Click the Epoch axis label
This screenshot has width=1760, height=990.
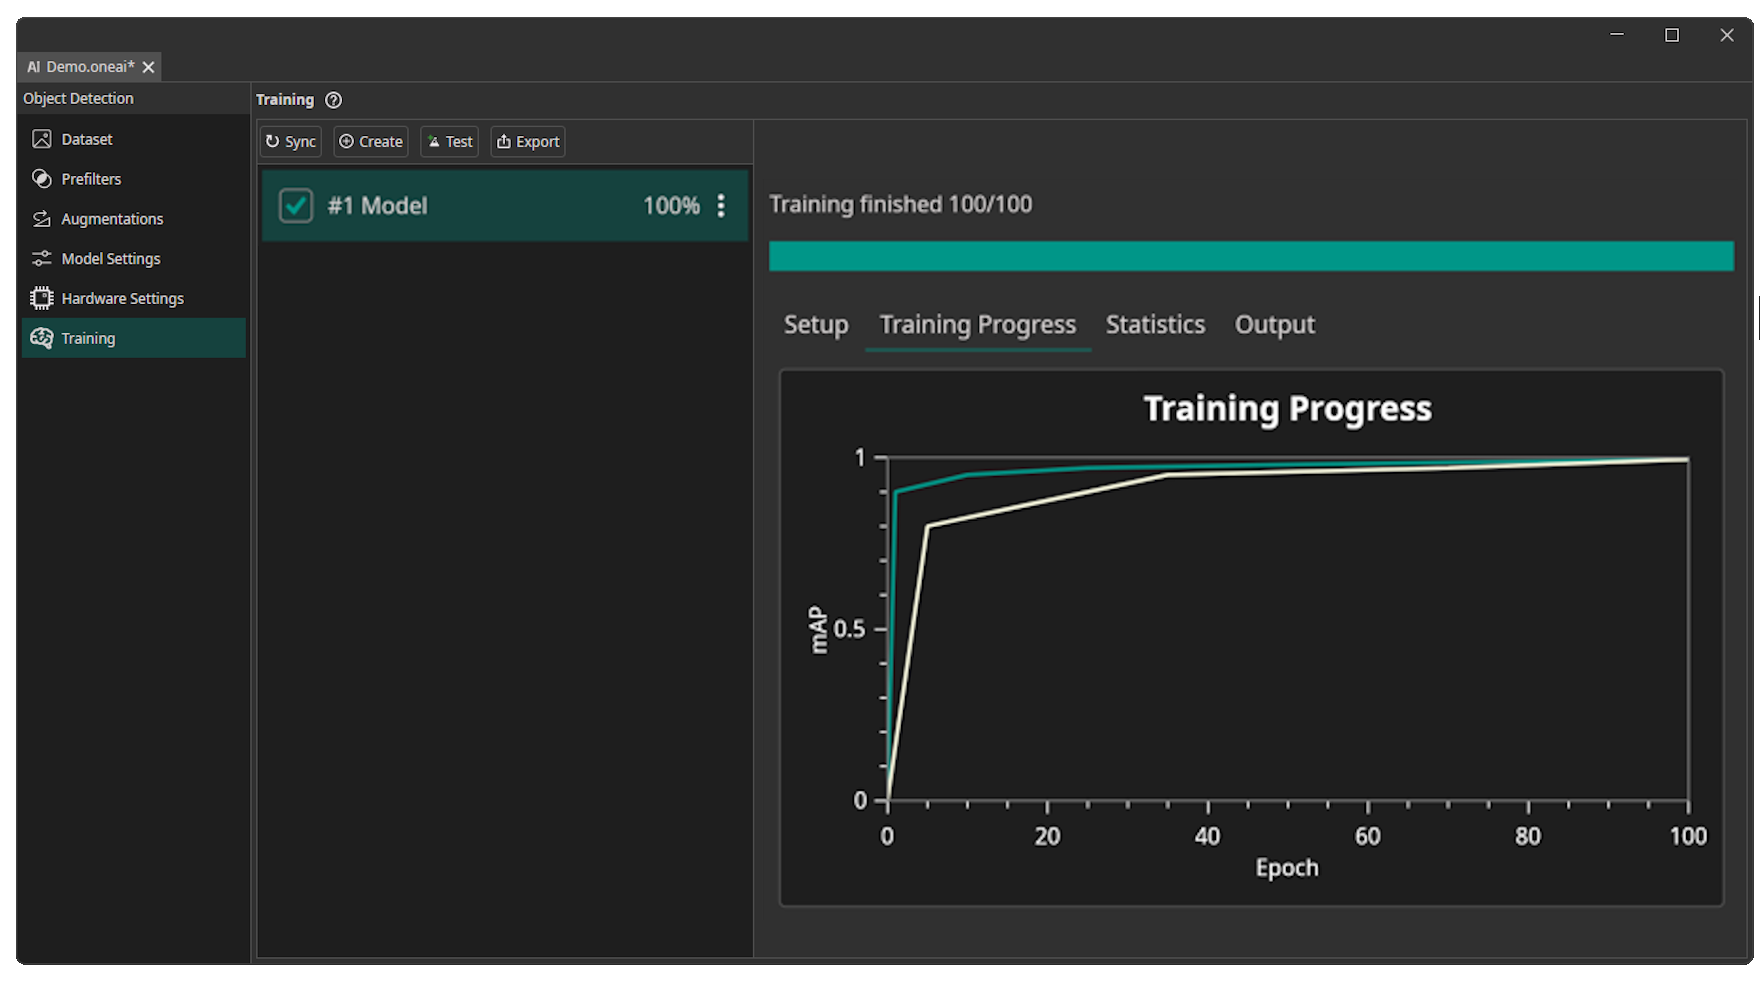pyautogui.click(x=1287, y=868)
